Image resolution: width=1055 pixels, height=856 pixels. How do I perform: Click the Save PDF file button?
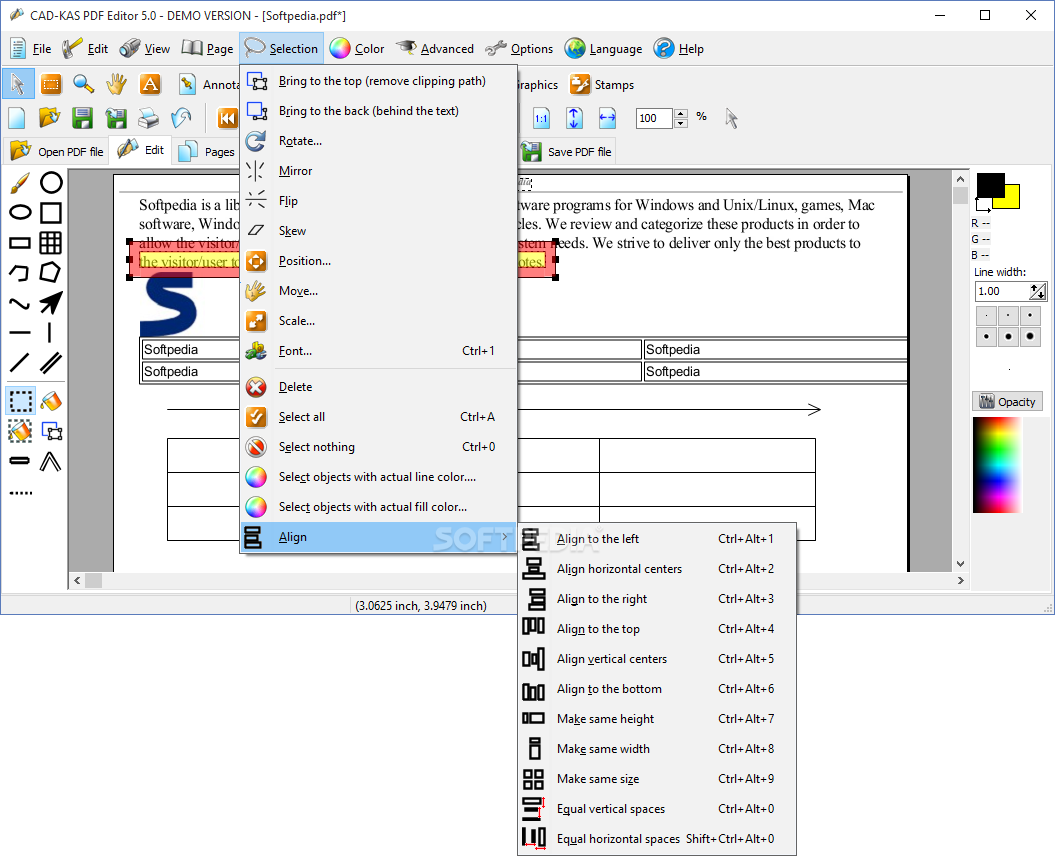tap(567, 151)
